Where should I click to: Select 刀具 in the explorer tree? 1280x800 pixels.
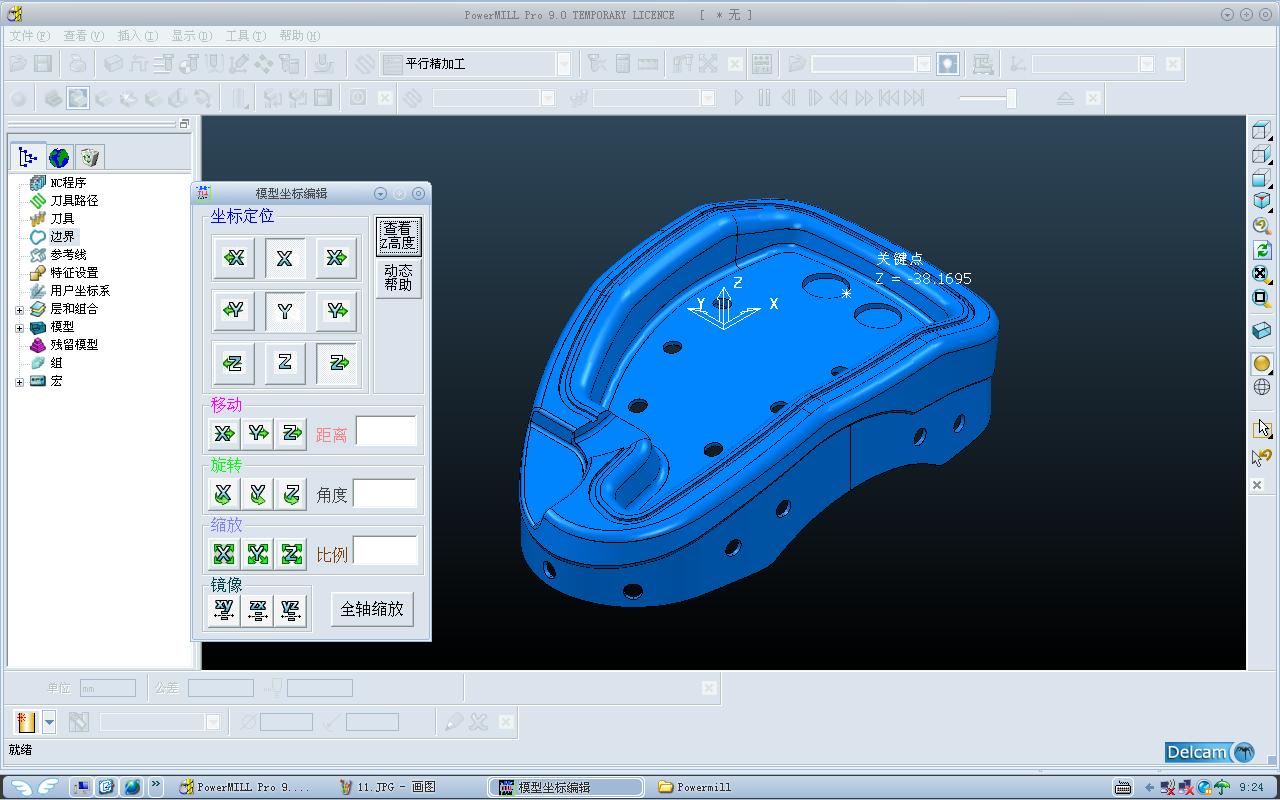[62, 219]
